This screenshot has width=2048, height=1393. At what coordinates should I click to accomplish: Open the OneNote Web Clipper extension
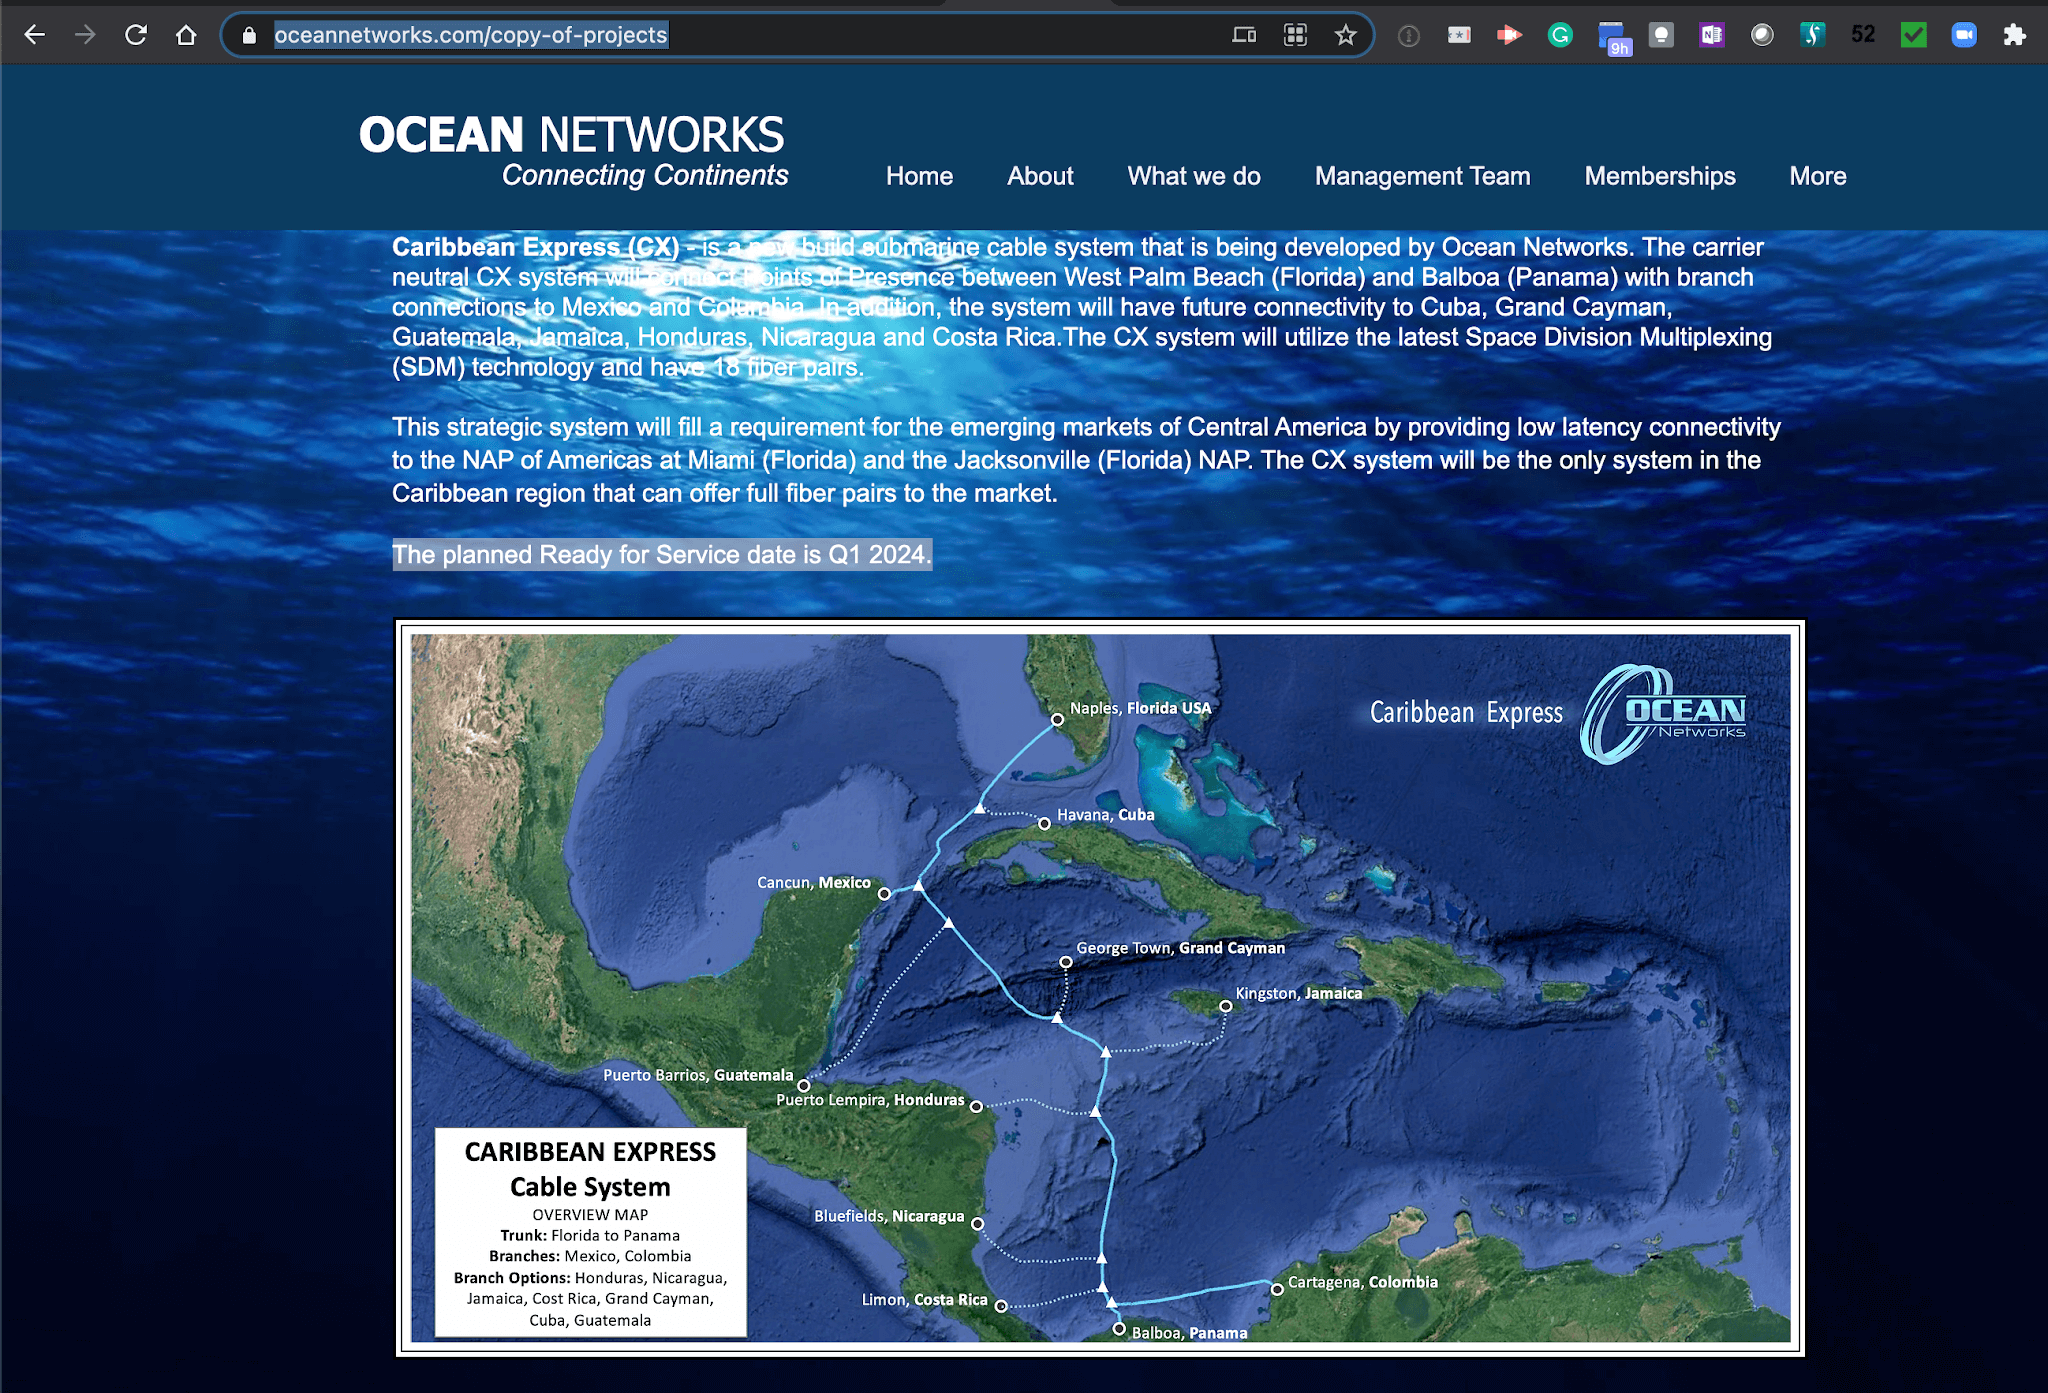point(1710,34)
